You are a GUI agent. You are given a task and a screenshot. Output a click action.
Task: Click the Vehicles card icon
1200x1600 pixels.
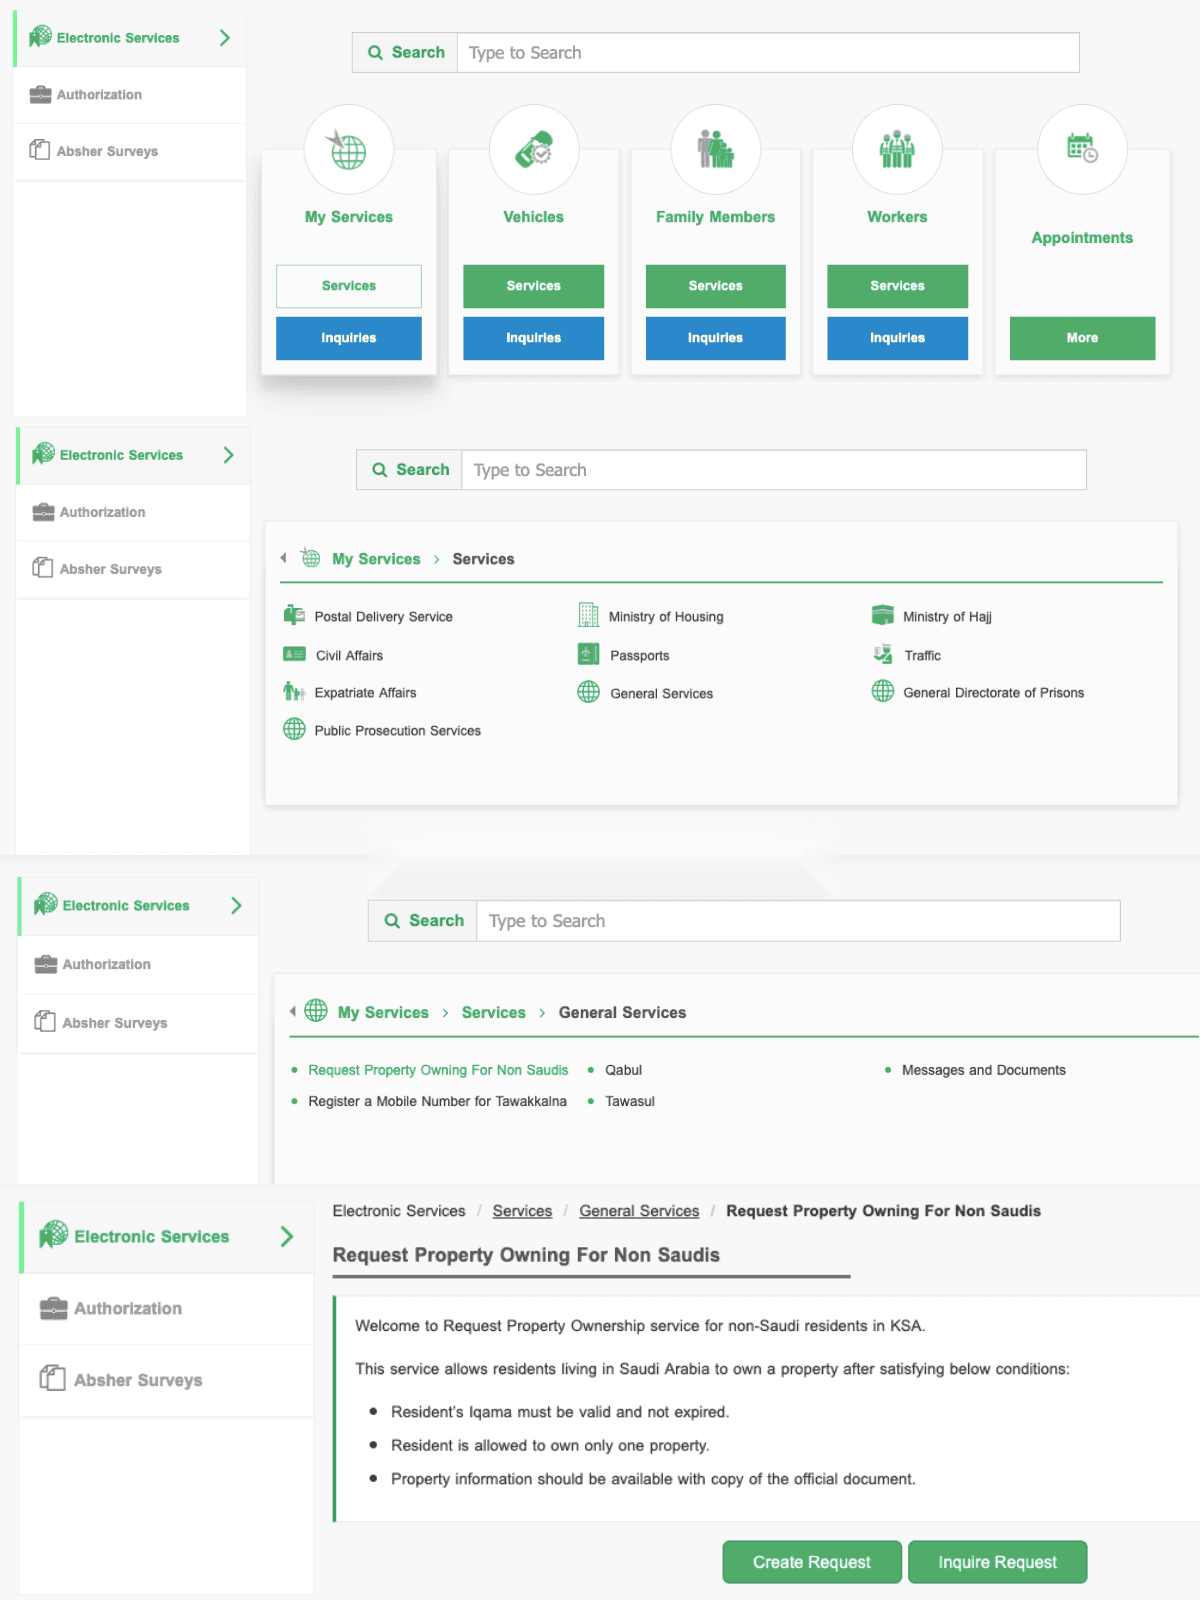534,150
